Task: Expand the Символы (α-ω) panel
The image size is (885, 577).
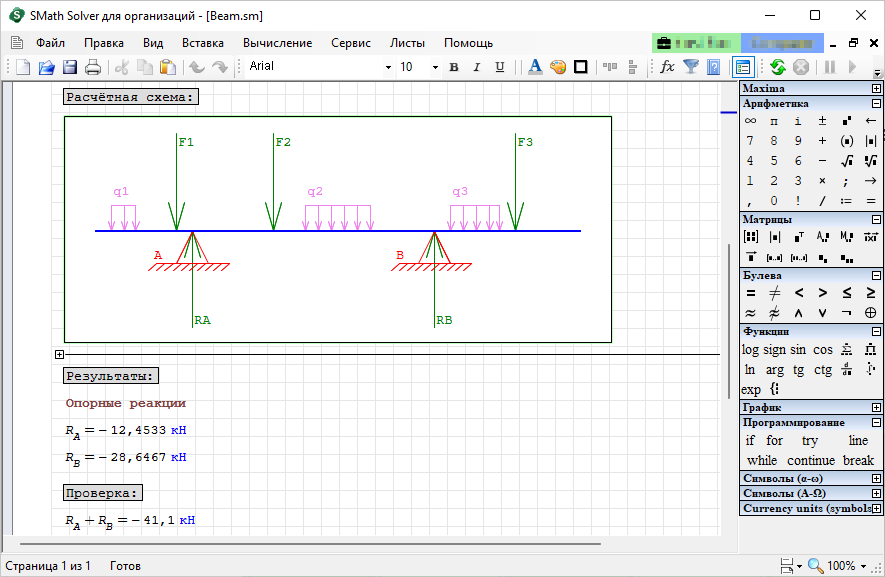Action: point(876,479)
